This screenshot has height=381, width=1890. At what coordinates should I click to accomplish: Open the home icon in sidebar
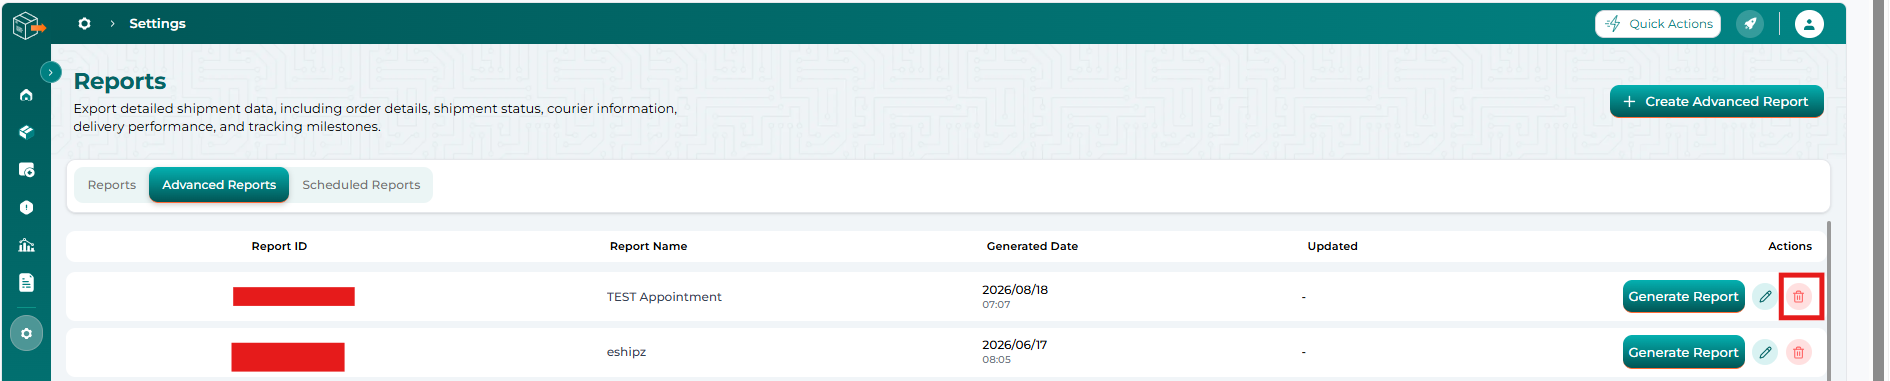26,95
